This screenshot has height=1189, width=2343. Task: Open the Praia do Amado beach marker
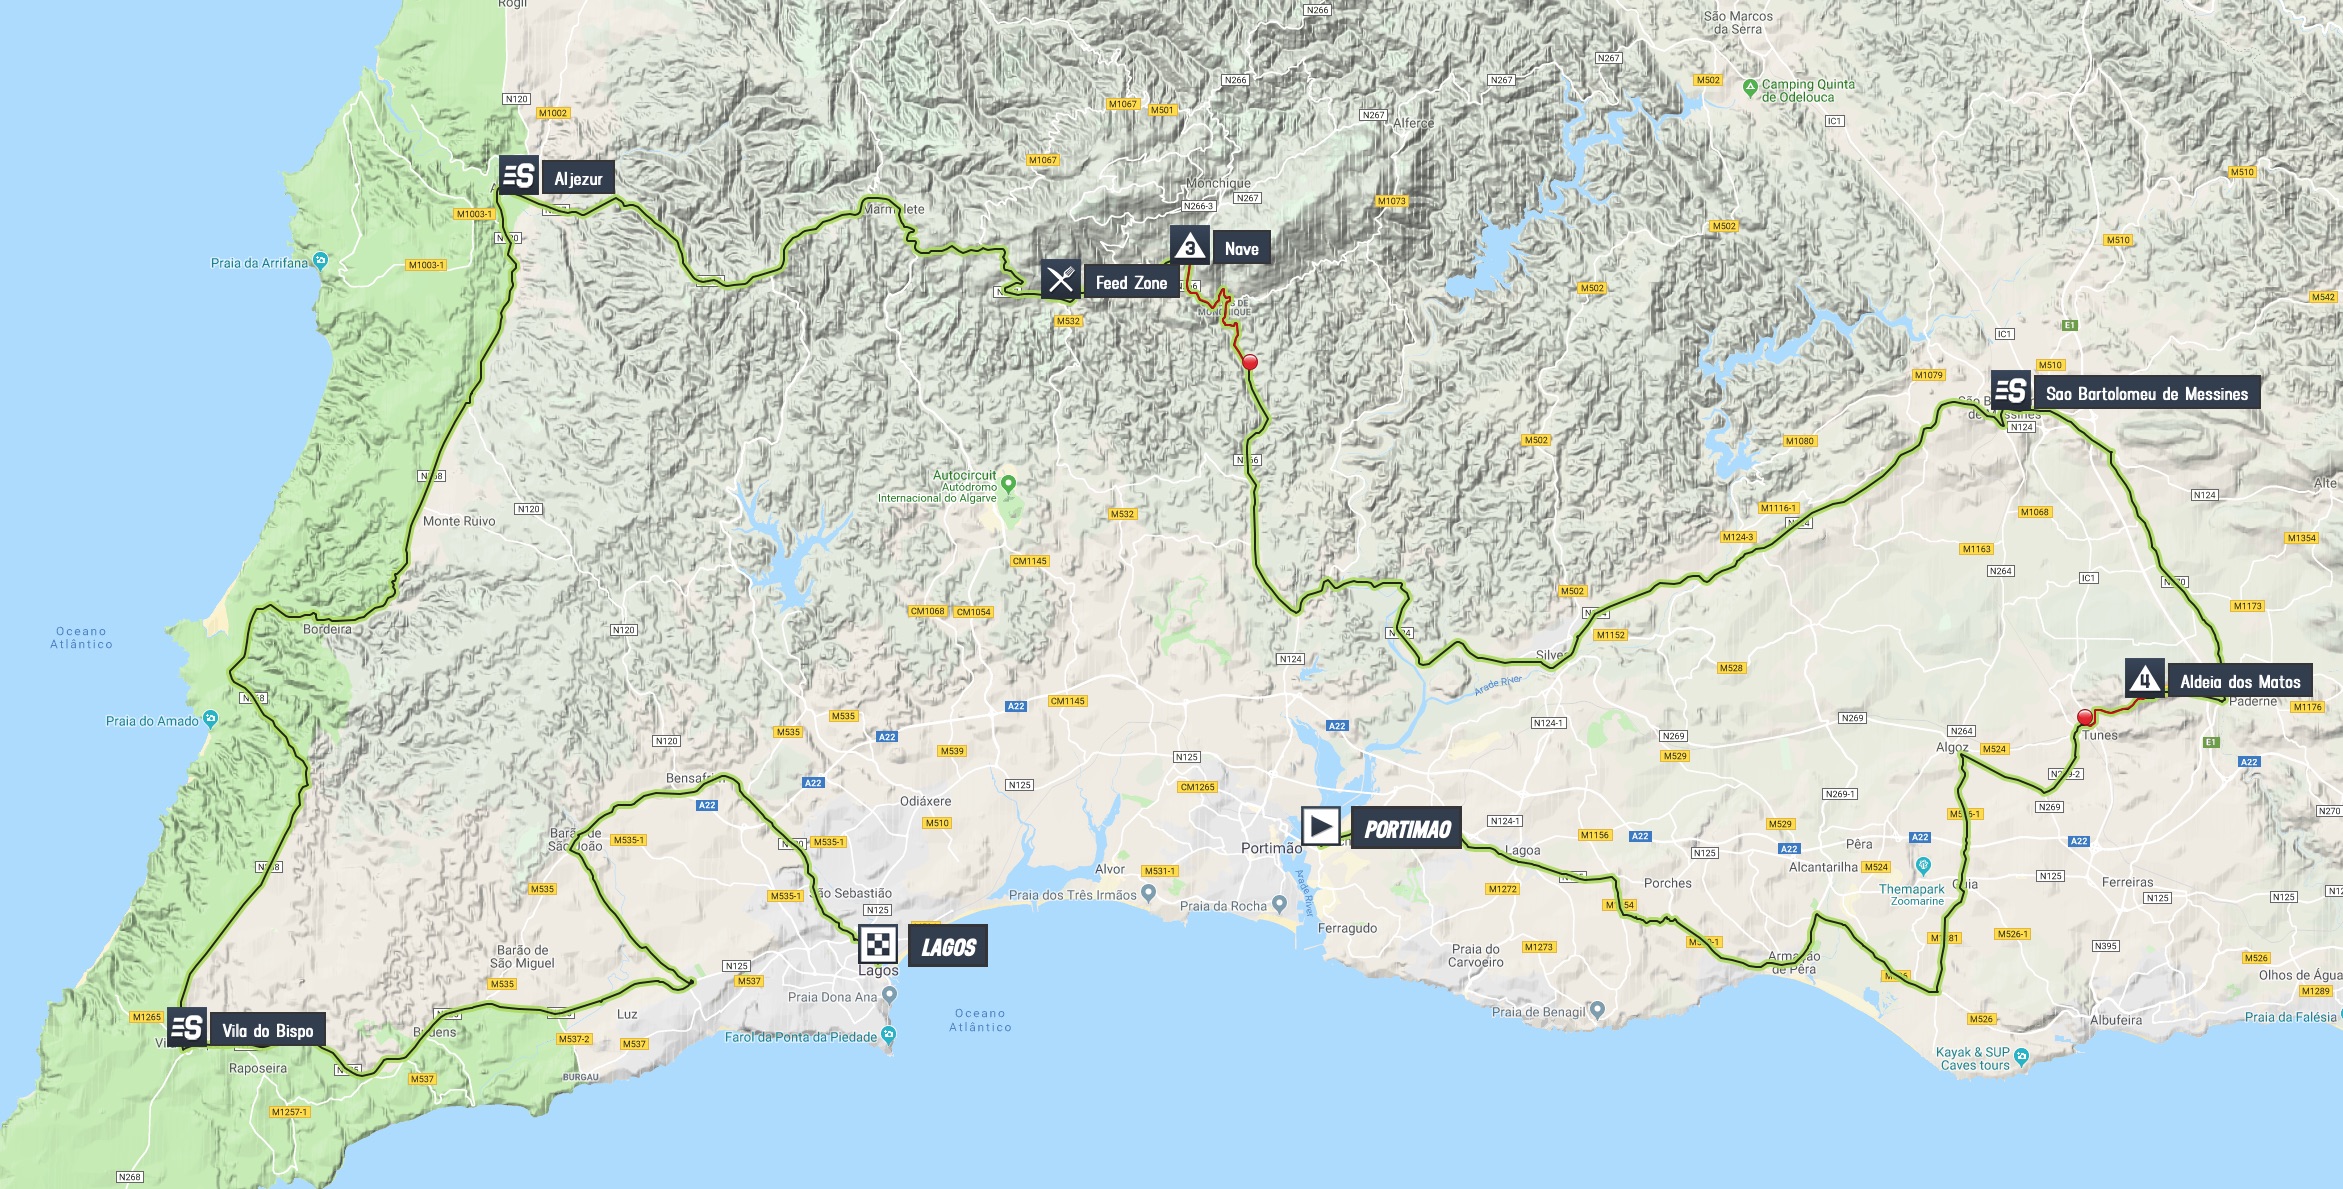click(210, 718)
